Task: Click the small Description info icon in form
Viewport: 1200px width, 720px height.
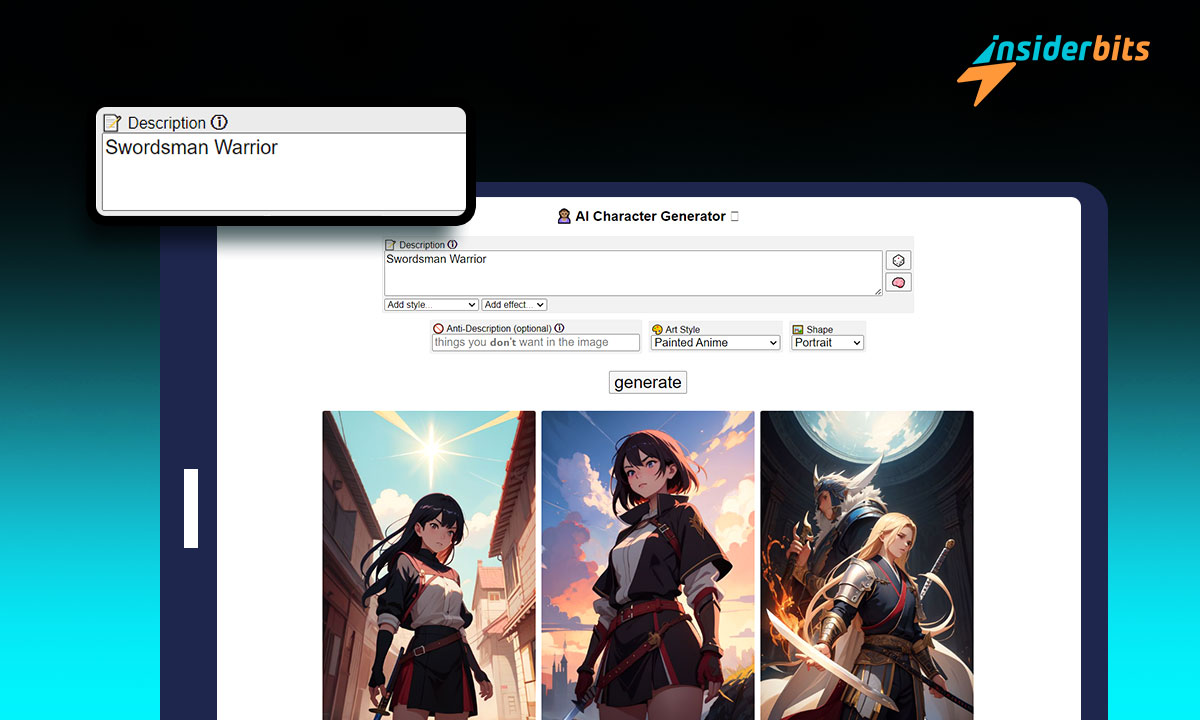Action: (x=452, y=244)
